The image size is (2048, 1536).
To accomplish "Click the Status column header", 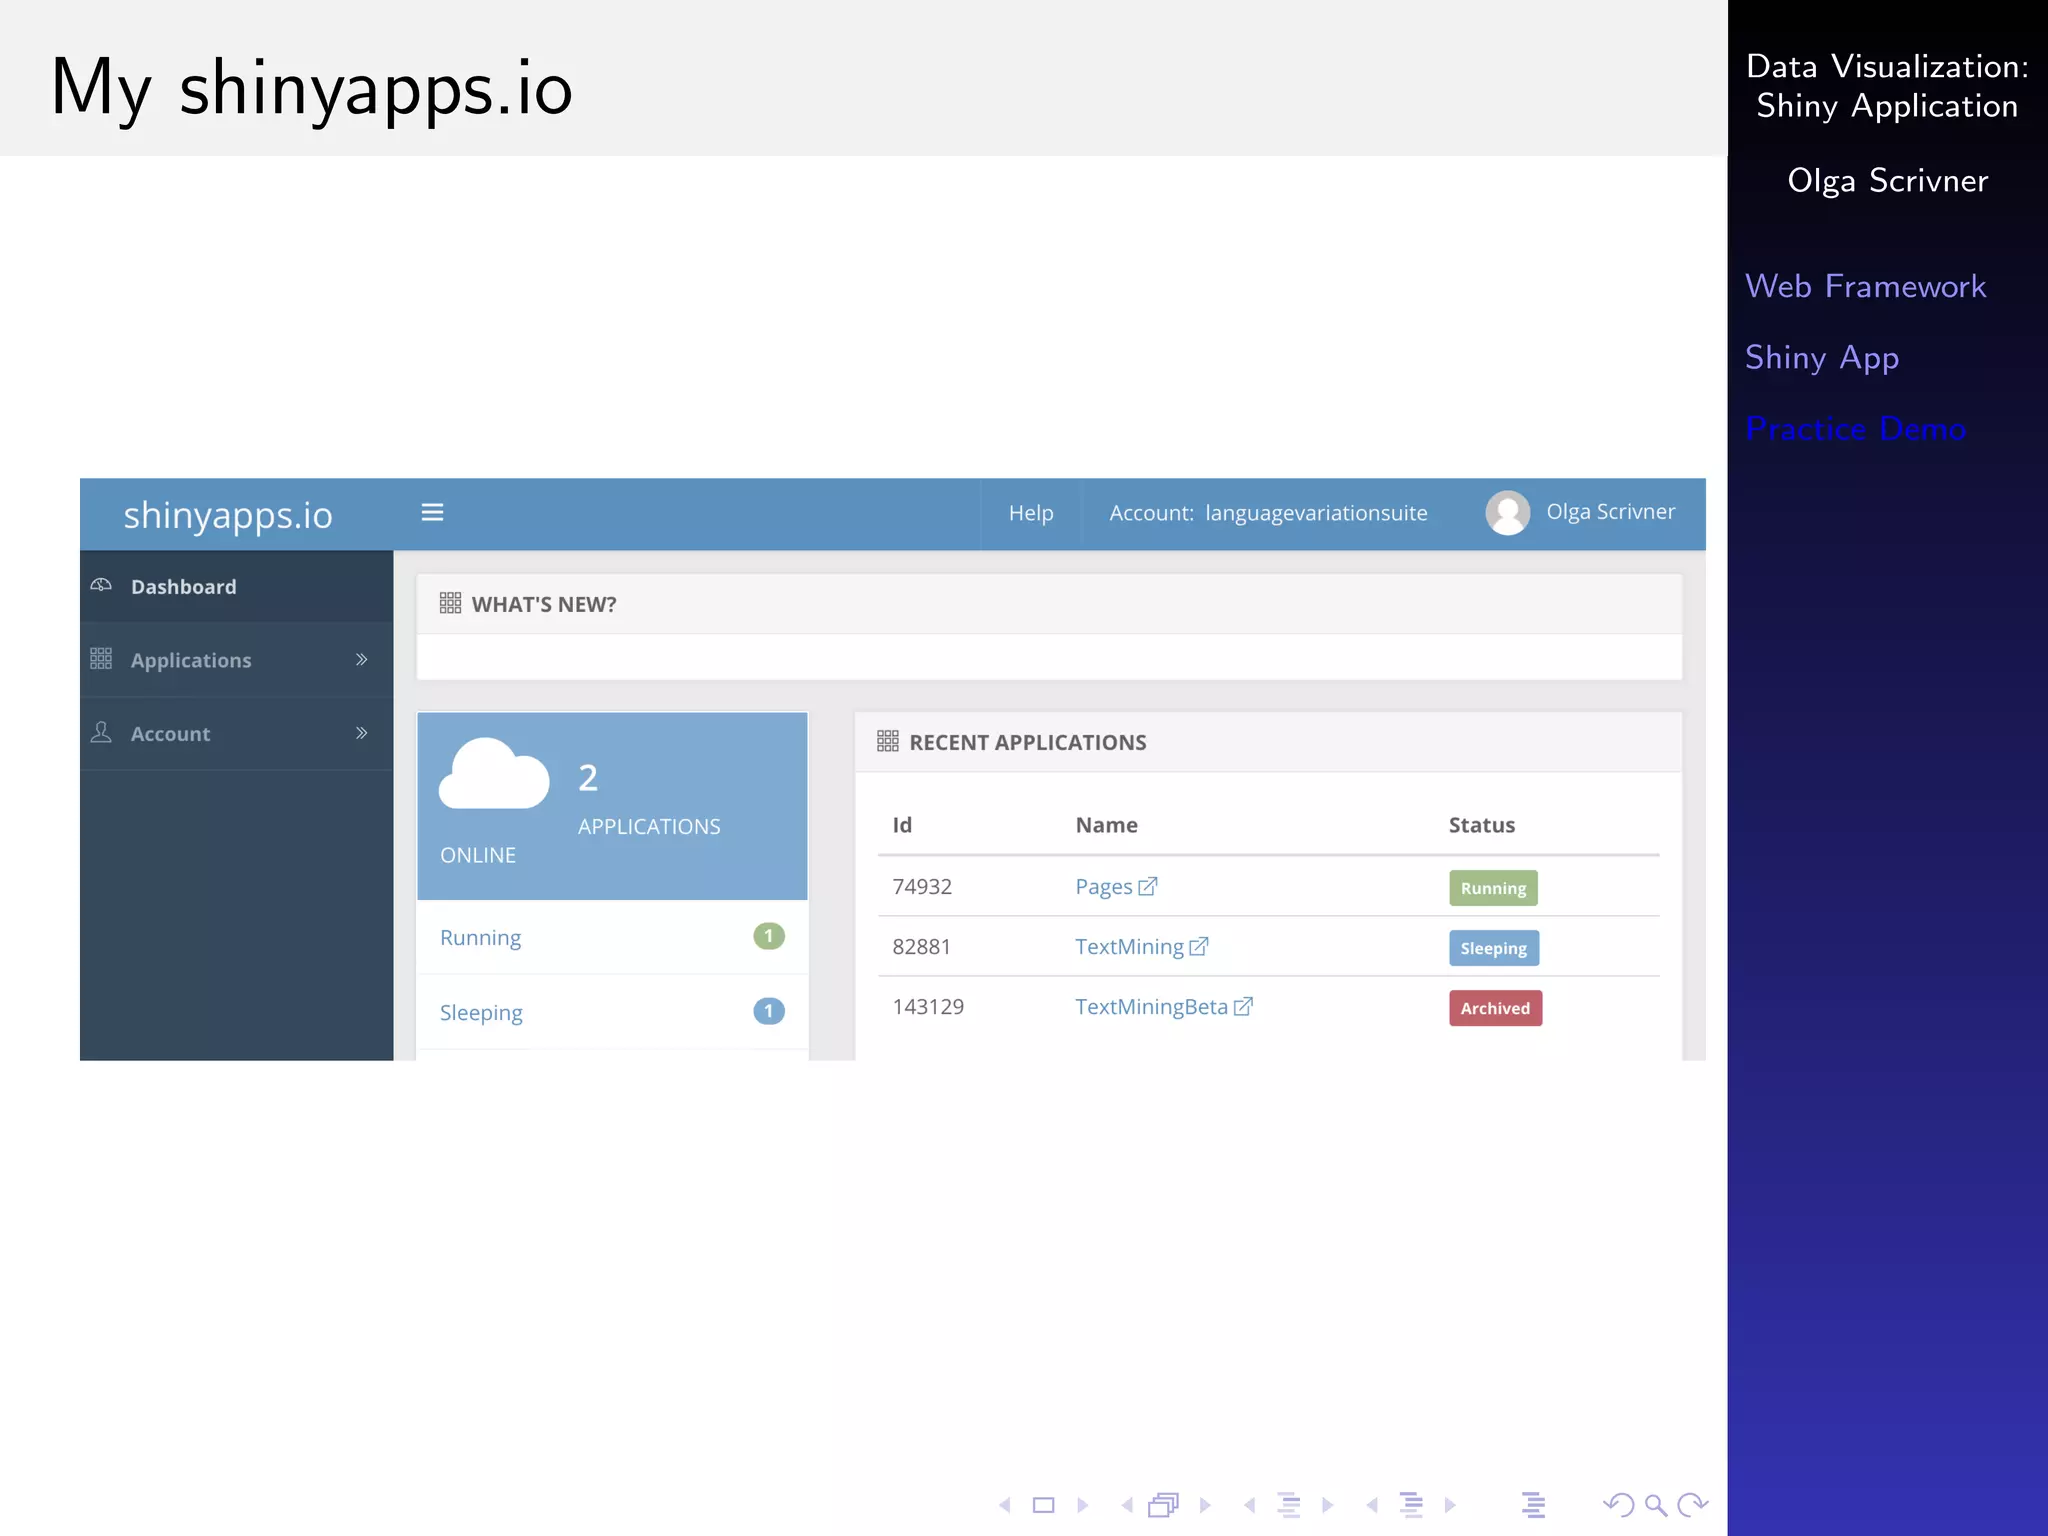I will (1482, 825).
